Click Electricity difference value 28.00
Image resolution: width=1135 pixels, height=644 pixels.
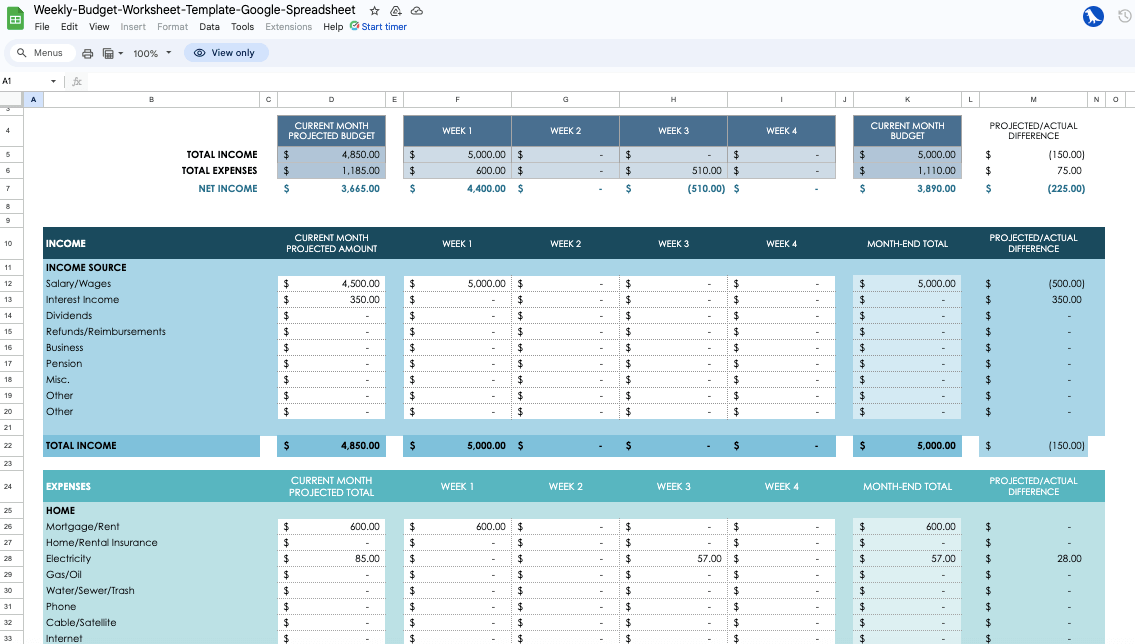1033,559
